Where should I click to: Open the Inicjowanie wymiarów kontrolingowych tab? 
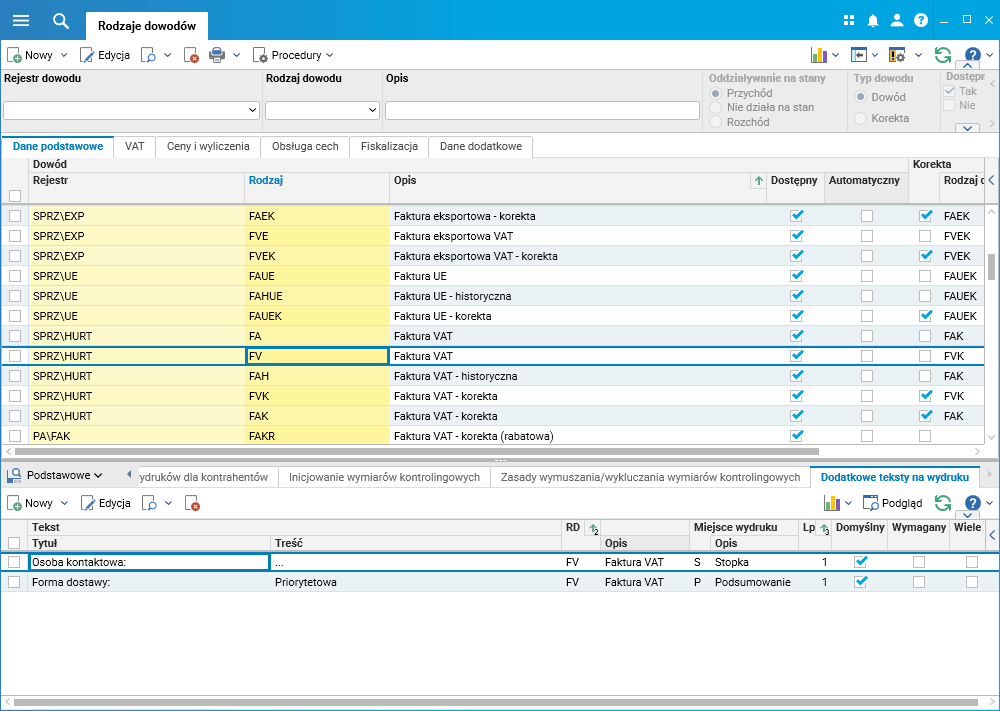(384, 477)
